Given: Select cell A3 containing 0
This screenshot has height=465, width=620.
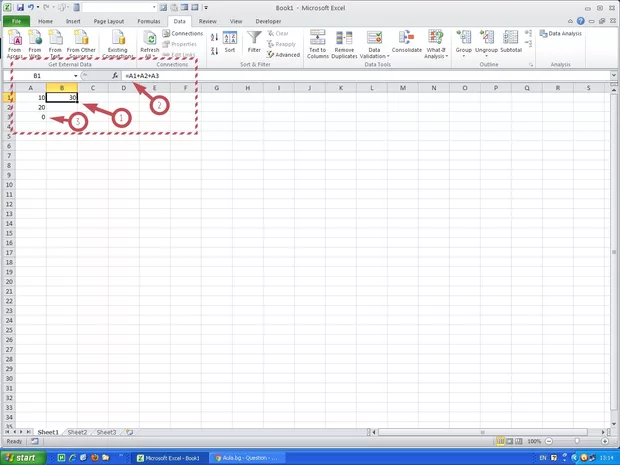Looking at the screenshot, I should coord(30,117).
